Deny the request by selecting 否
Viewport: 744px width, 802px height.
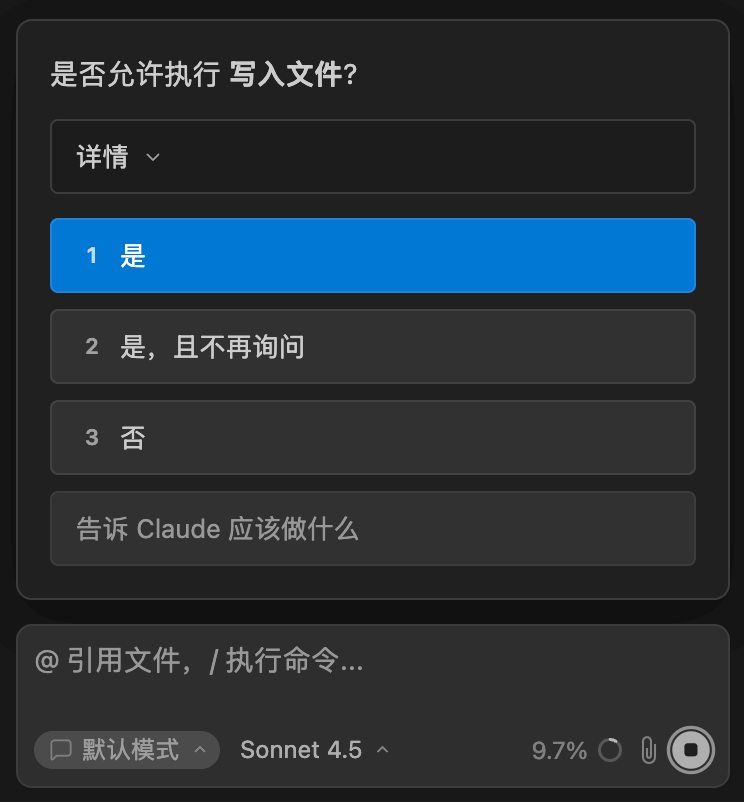click(x=372, y=438)
